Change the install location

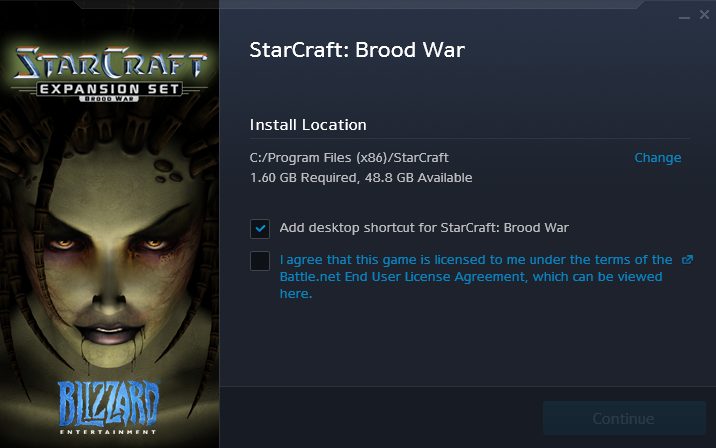pos(658,158)
